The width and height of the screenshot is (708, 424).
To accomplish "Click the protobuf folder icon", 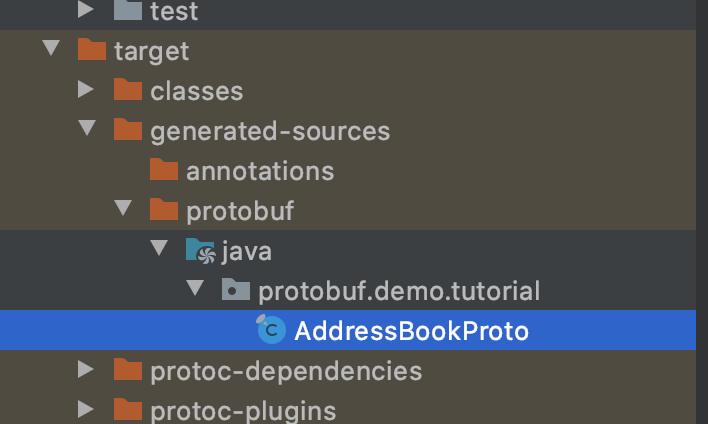I will coord(164,210).
